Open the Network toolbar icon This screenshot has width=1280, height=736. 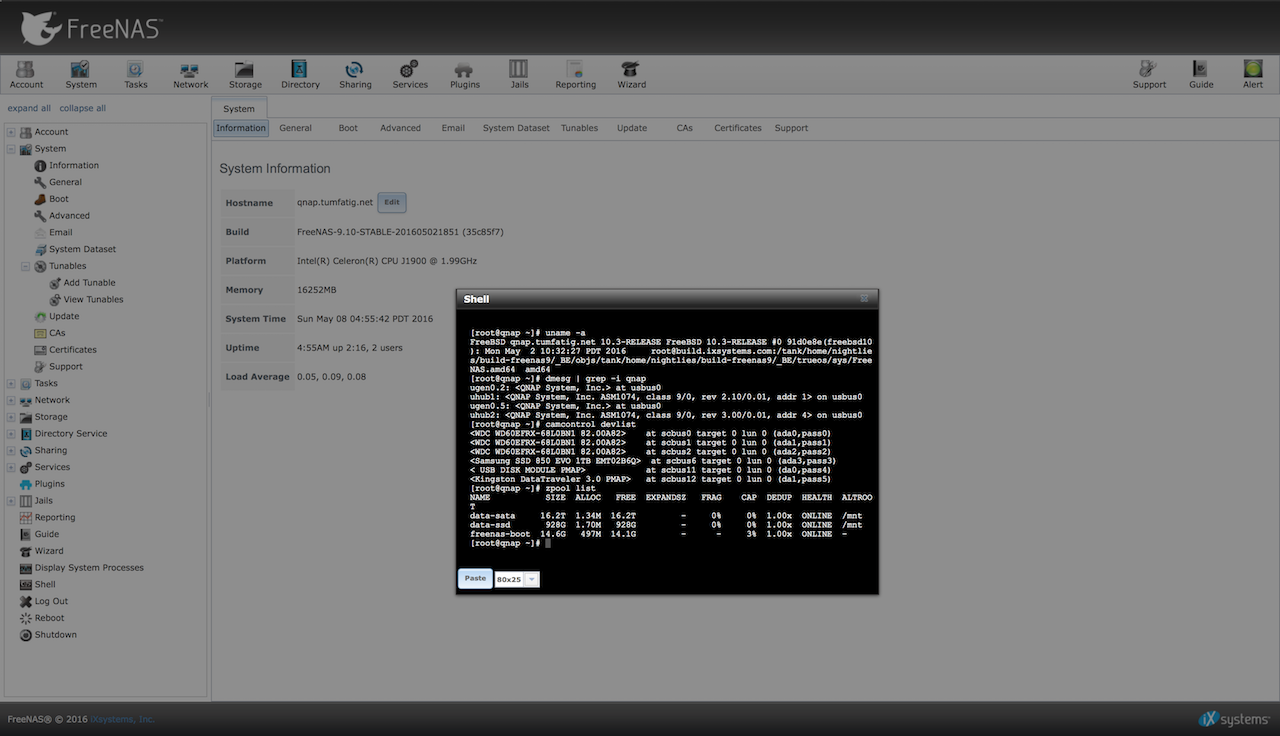point(190,75)
